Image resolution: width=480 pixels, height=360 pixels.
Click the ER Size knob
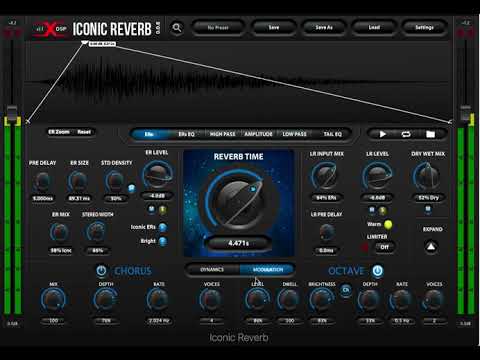click(x=78, y=182)
